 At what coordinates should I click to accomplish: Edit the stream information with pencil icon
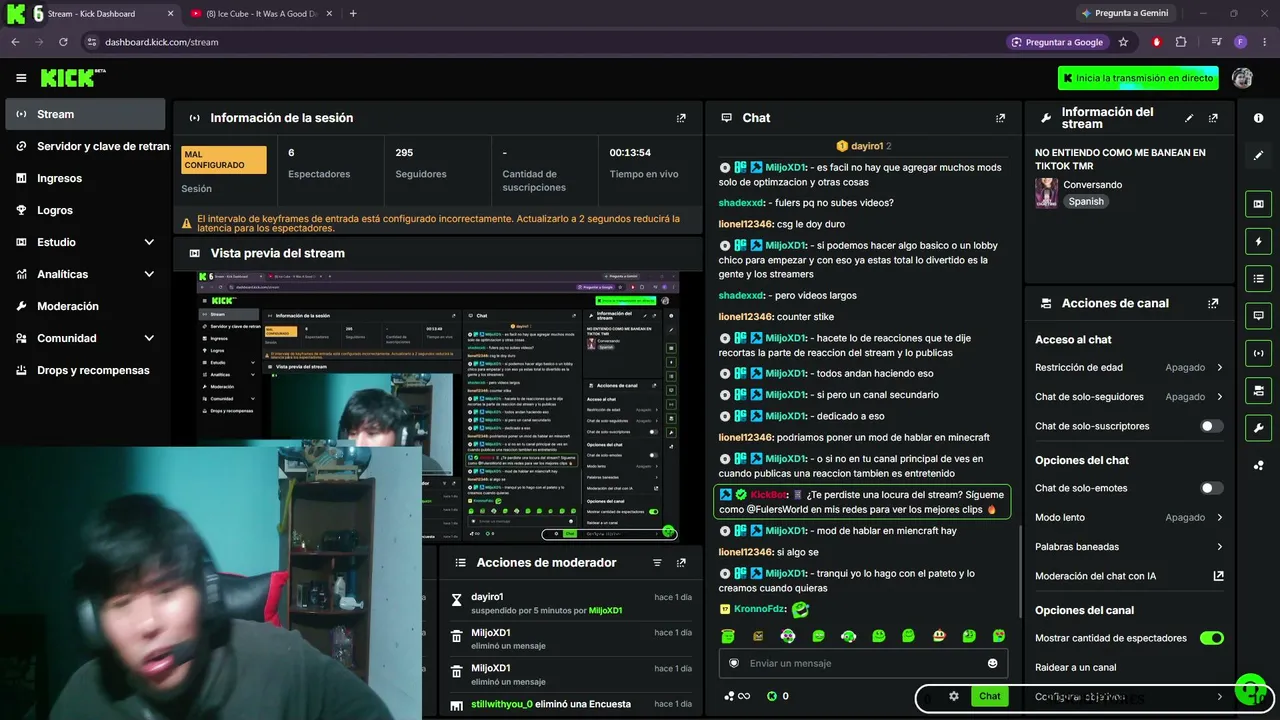coord(1189,118)
